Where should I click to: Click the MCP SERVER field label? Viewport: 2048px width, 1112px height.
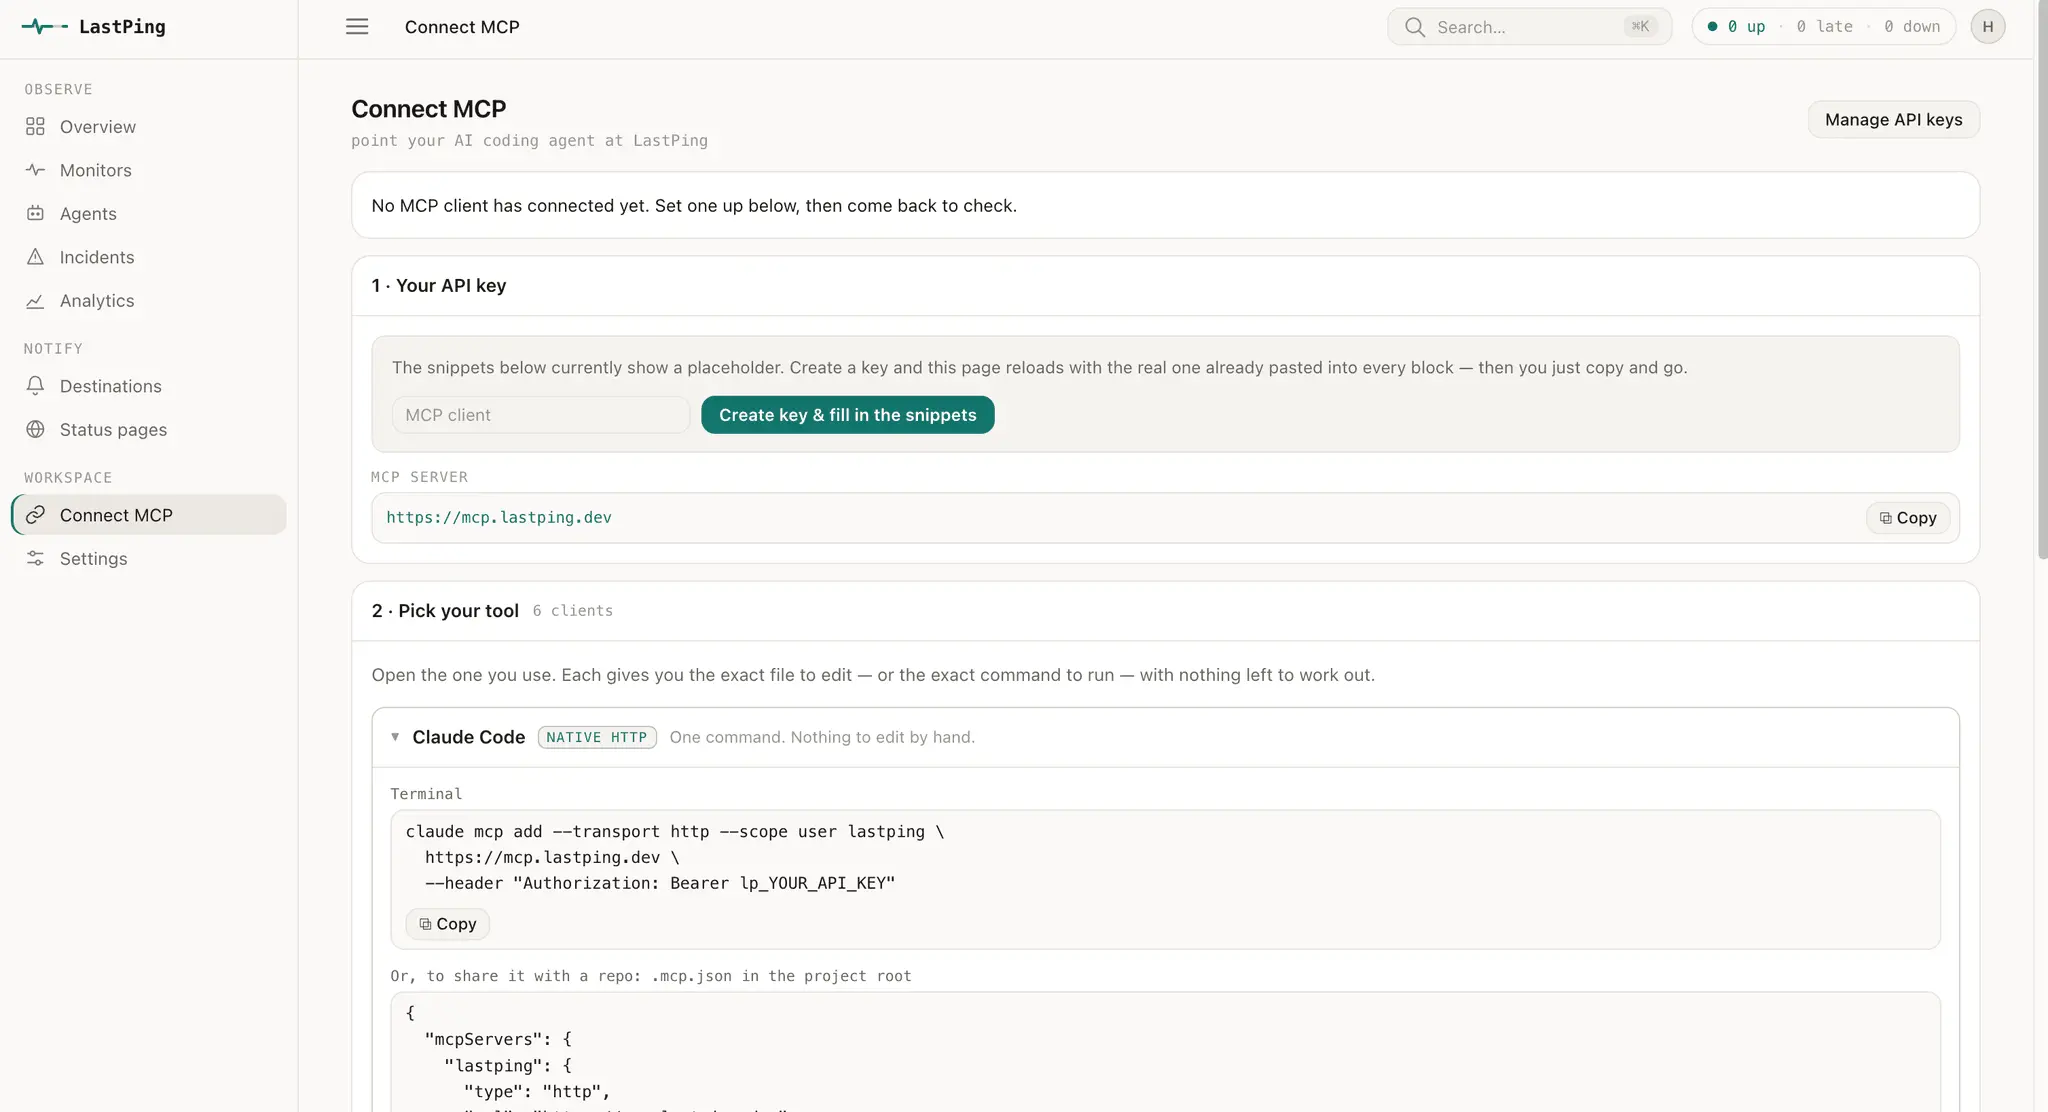[x=419, y=477]
